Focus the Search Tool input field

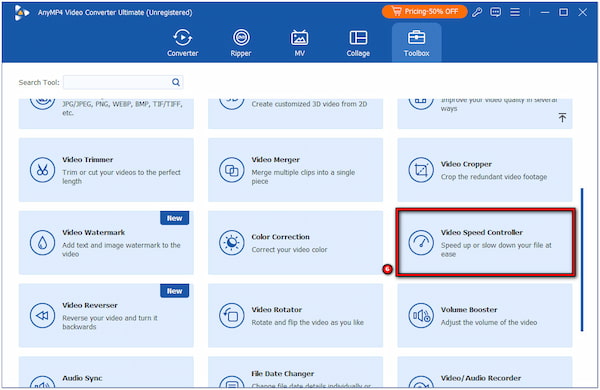pos(123,82)
